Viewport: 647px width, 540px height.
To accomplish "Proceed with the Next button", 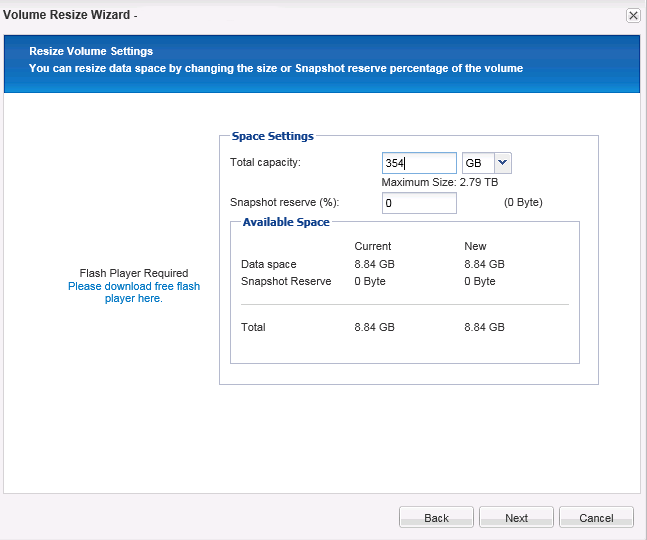I will (516, 518).
